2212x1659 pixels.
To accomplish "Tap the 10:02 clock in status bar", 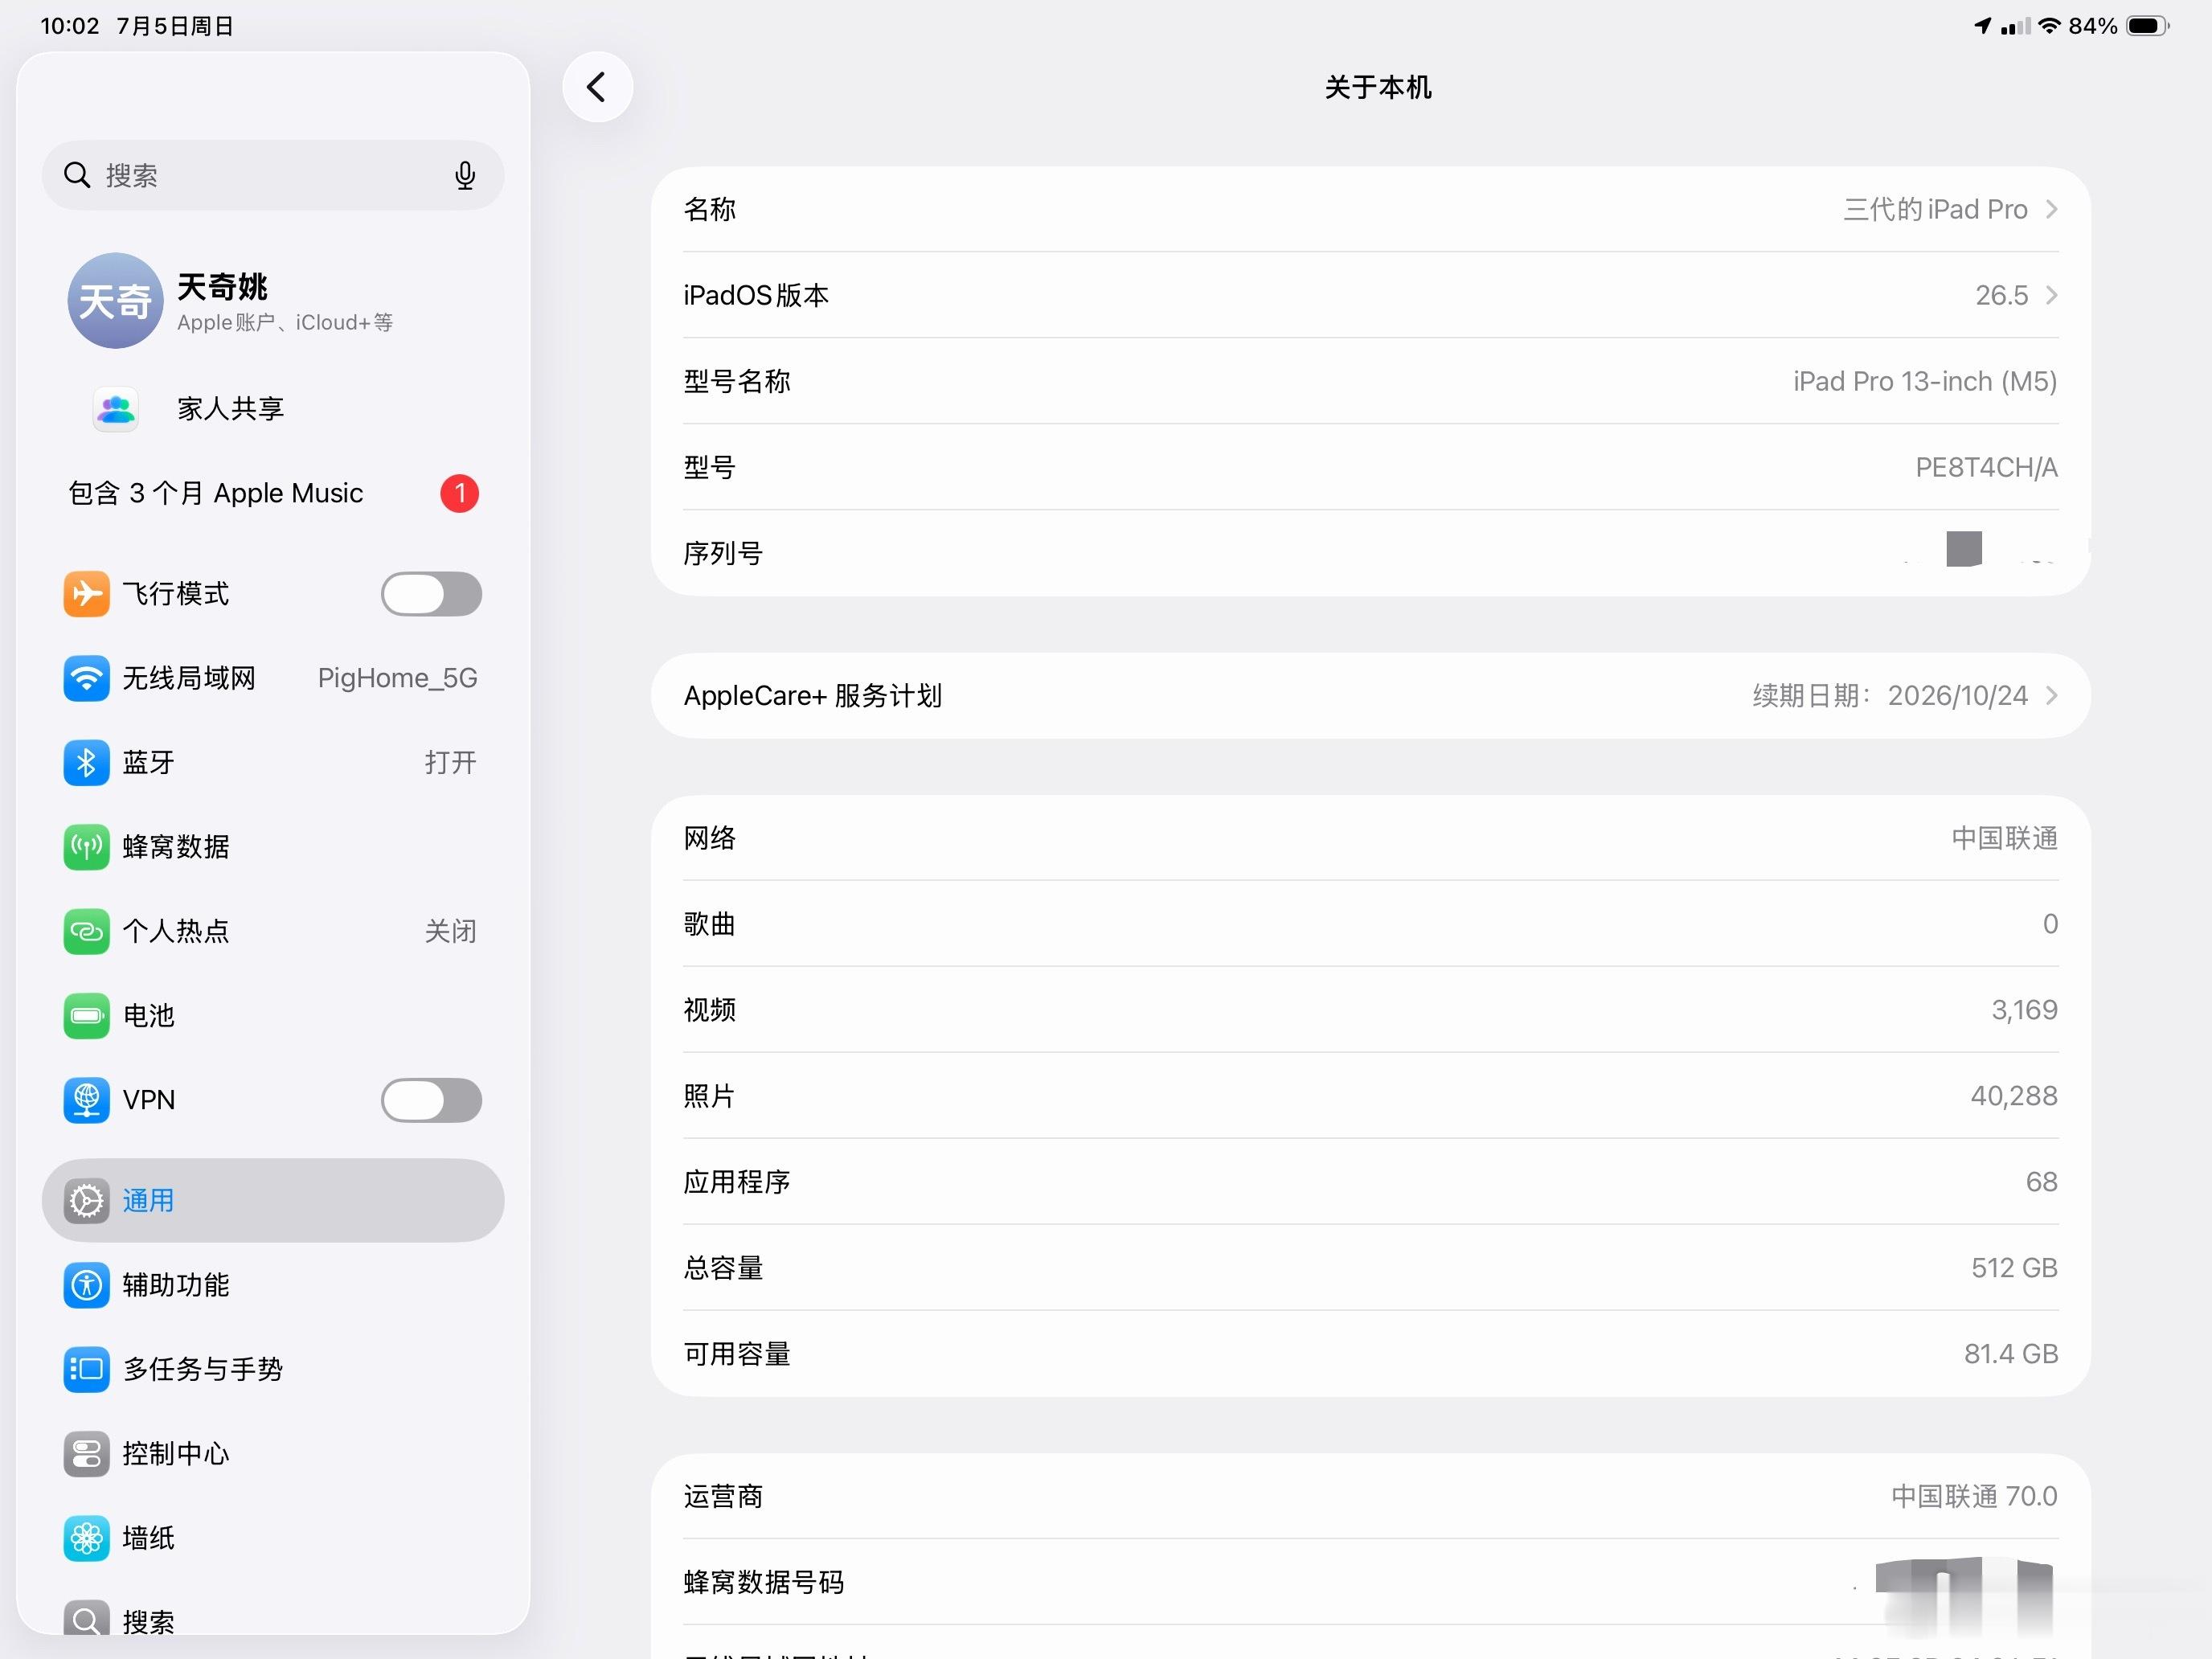I will tap(70, 26).
